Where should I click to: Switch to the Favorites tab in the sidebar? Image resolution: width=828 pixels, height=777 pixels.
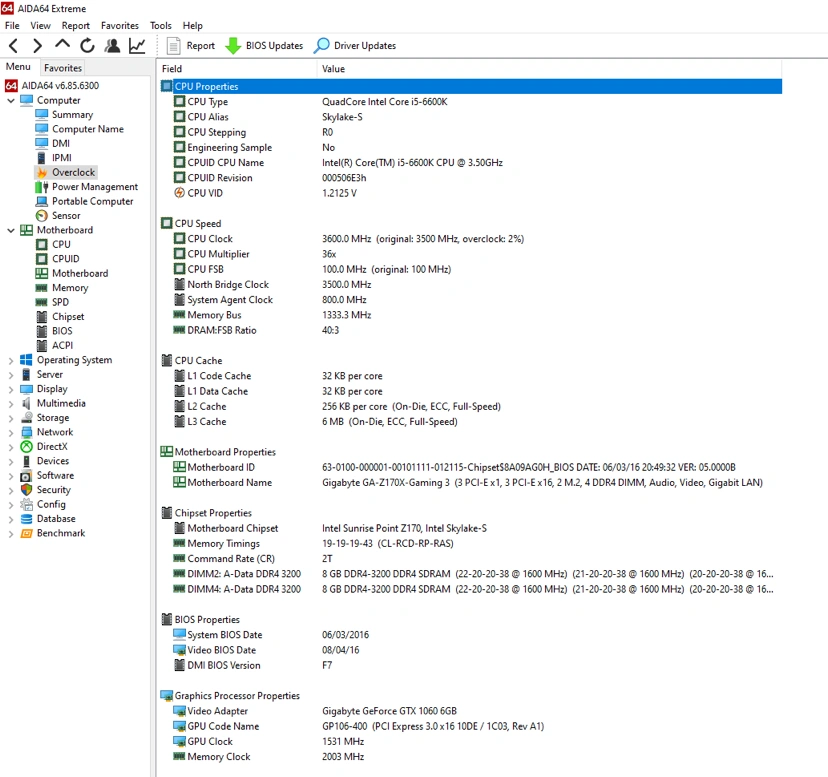pyautogui.click(x=63, y=68)
